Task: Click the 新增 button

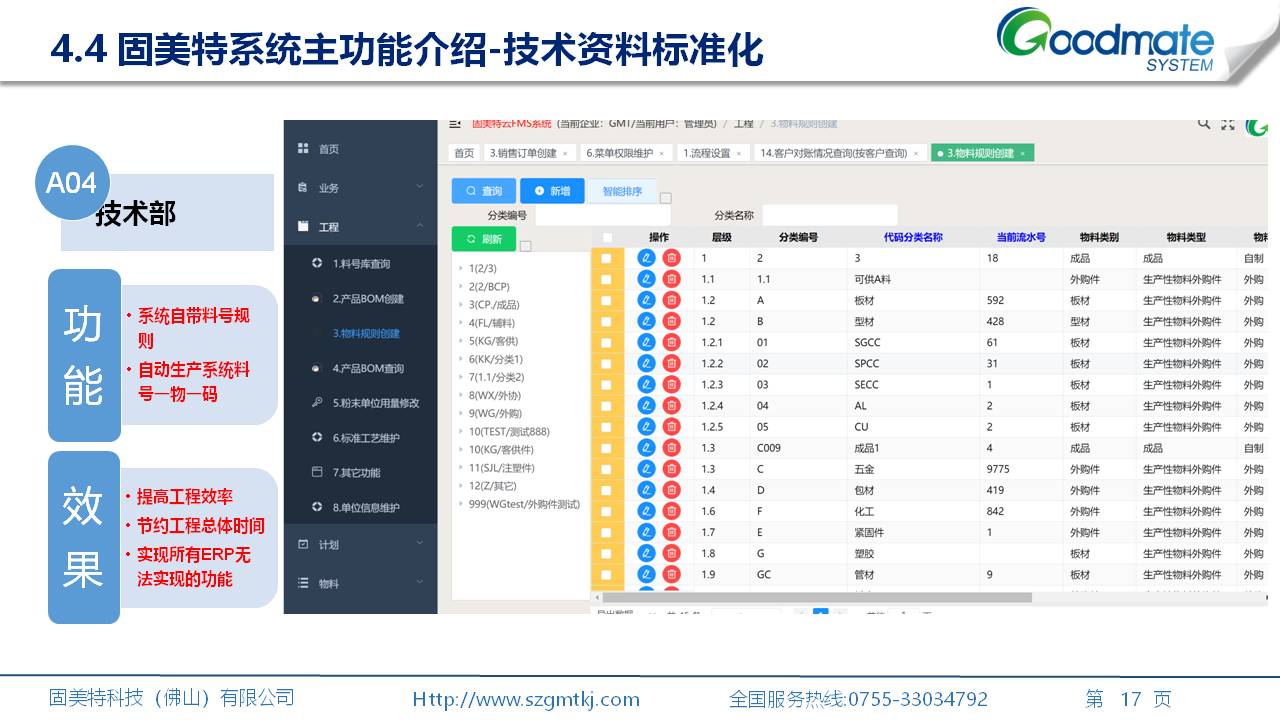Action: 552,191
